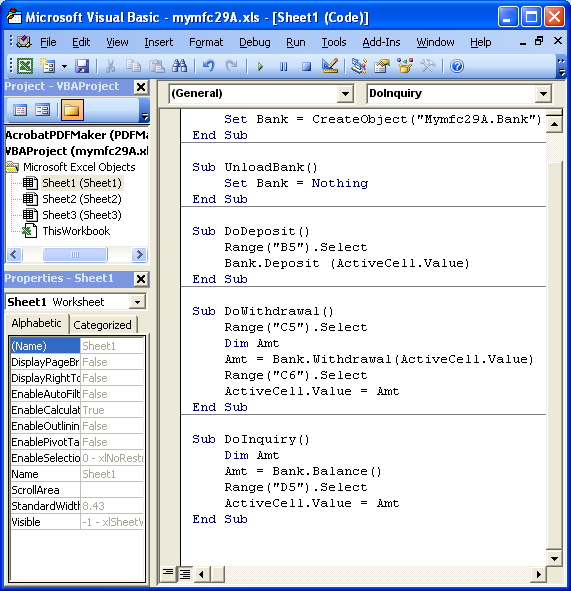571x591 pixels.
Task: Toggle Procedure View button at bottom-left
Action: [x=168, y=574]
